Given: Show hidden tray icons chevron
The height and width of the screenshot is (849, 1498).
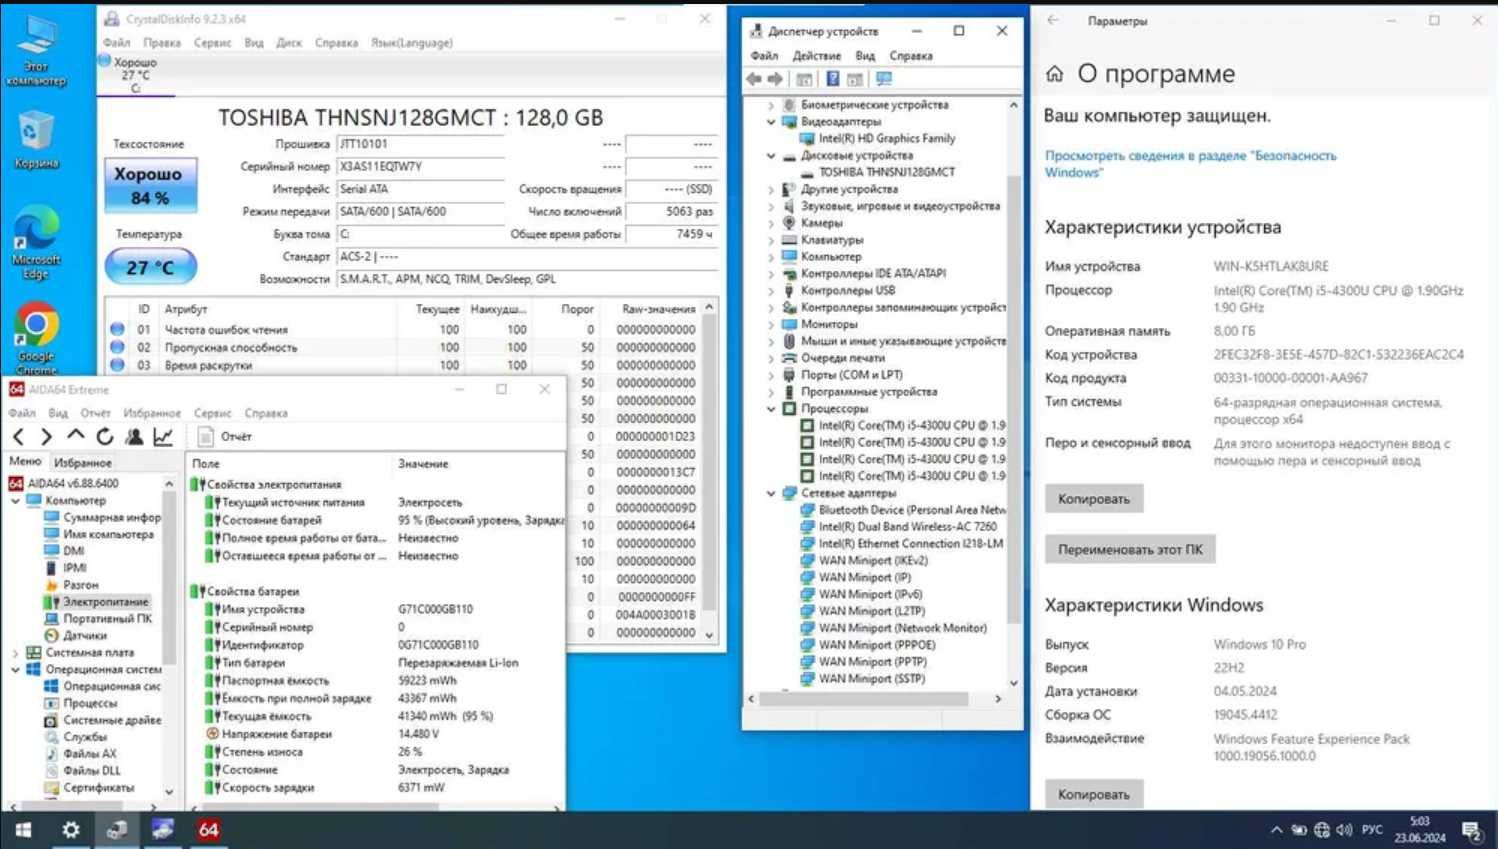Looking at the screenshot, I should pos(1276,829).
